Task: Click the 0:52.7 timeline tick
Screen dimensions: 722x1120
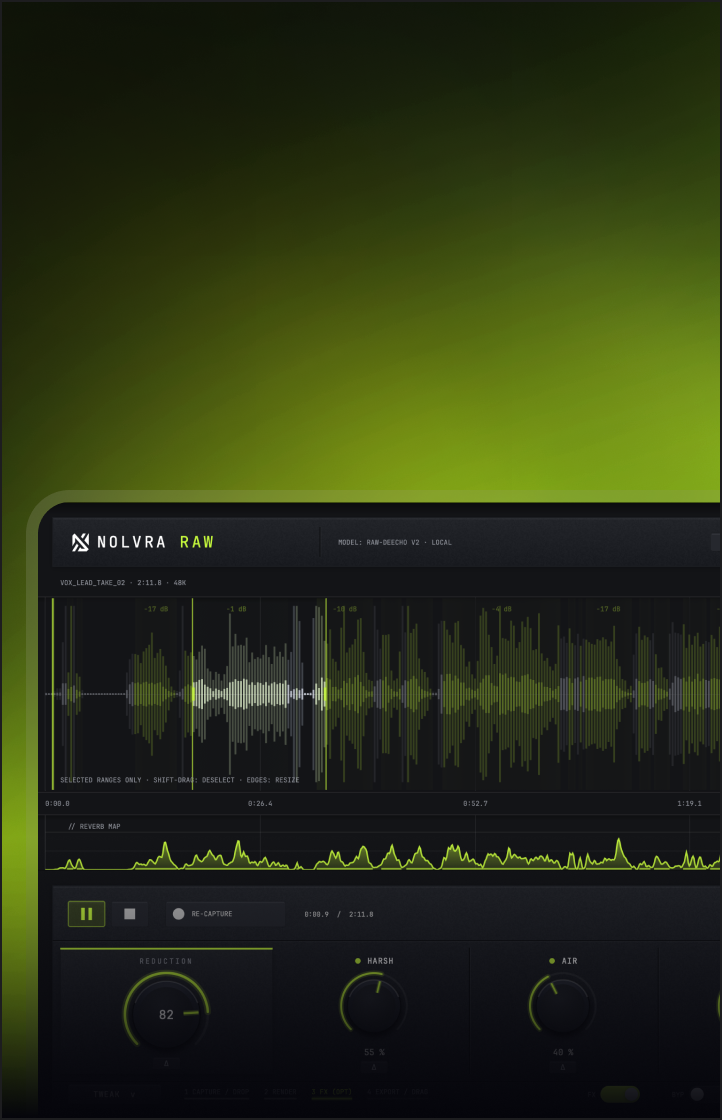Action: (x=475, y=804)
